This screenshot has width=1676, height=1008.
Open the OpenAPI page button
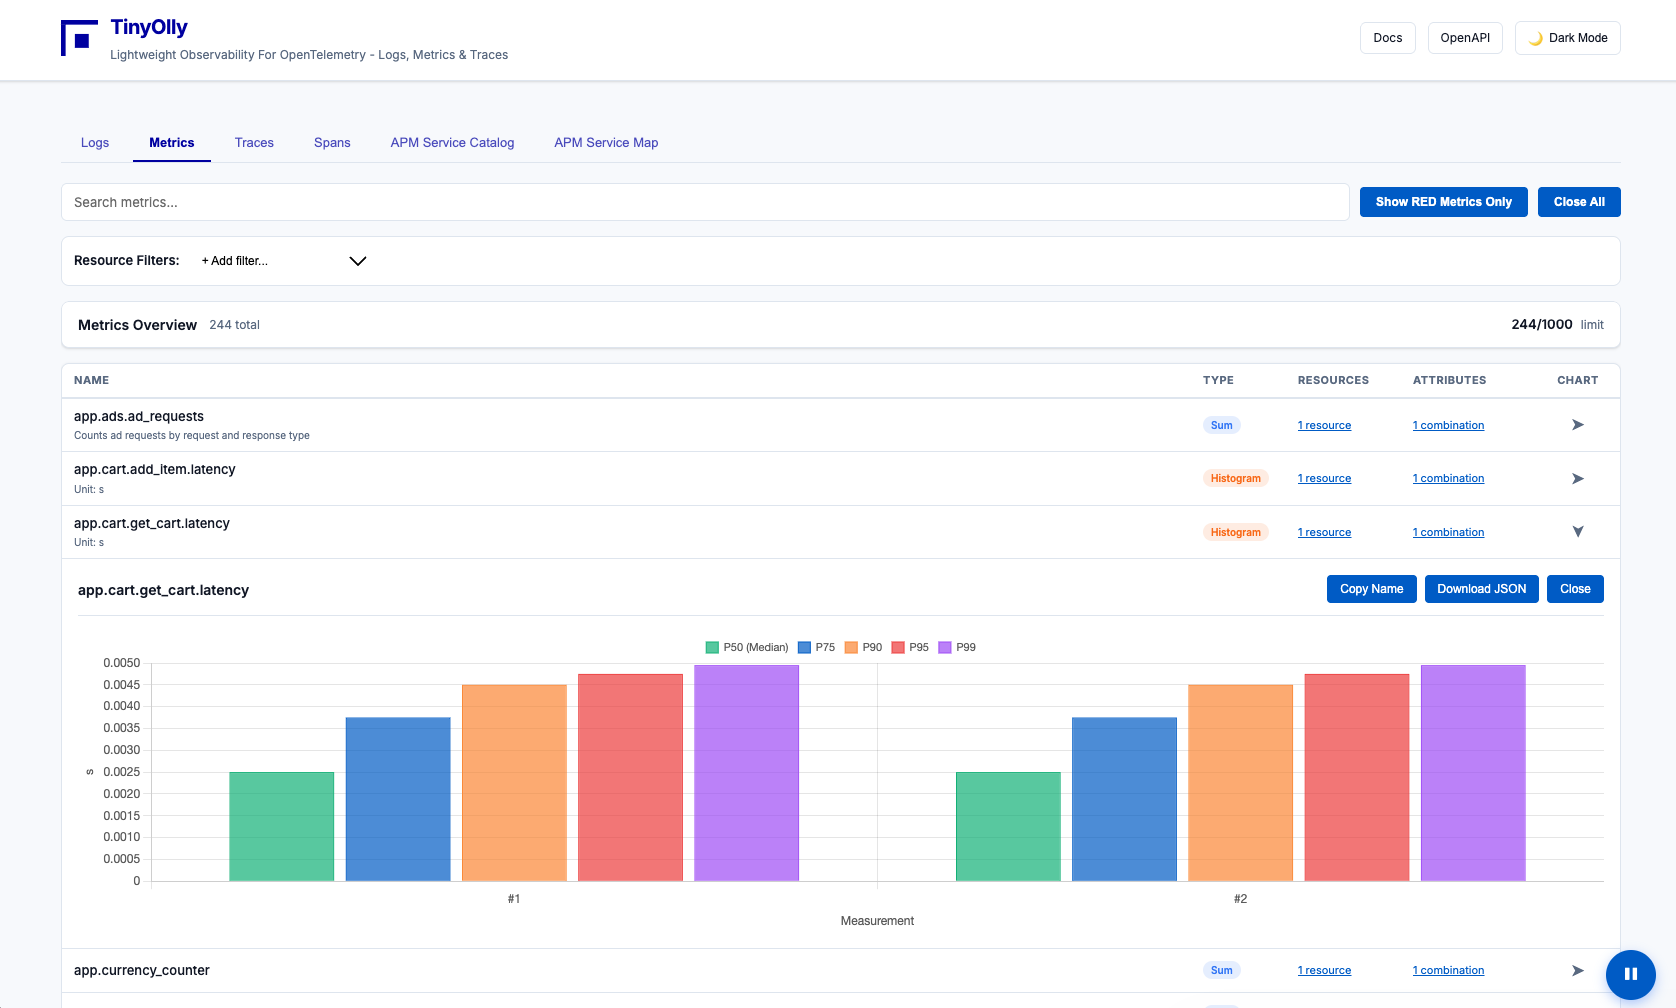tap(1464, 38)
